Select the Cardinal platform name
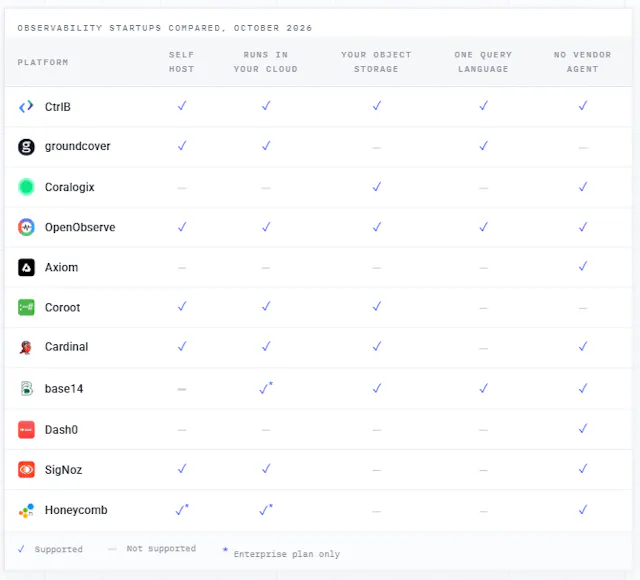The height and width of the screenshot is (580, 640). click(x=66, y=347)
